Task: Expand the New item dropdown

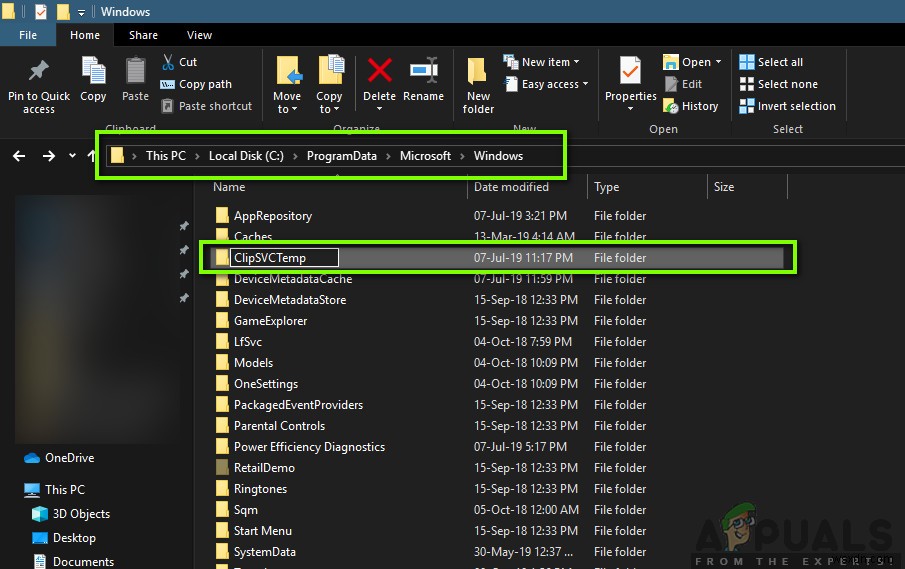Action: point(541,62)
